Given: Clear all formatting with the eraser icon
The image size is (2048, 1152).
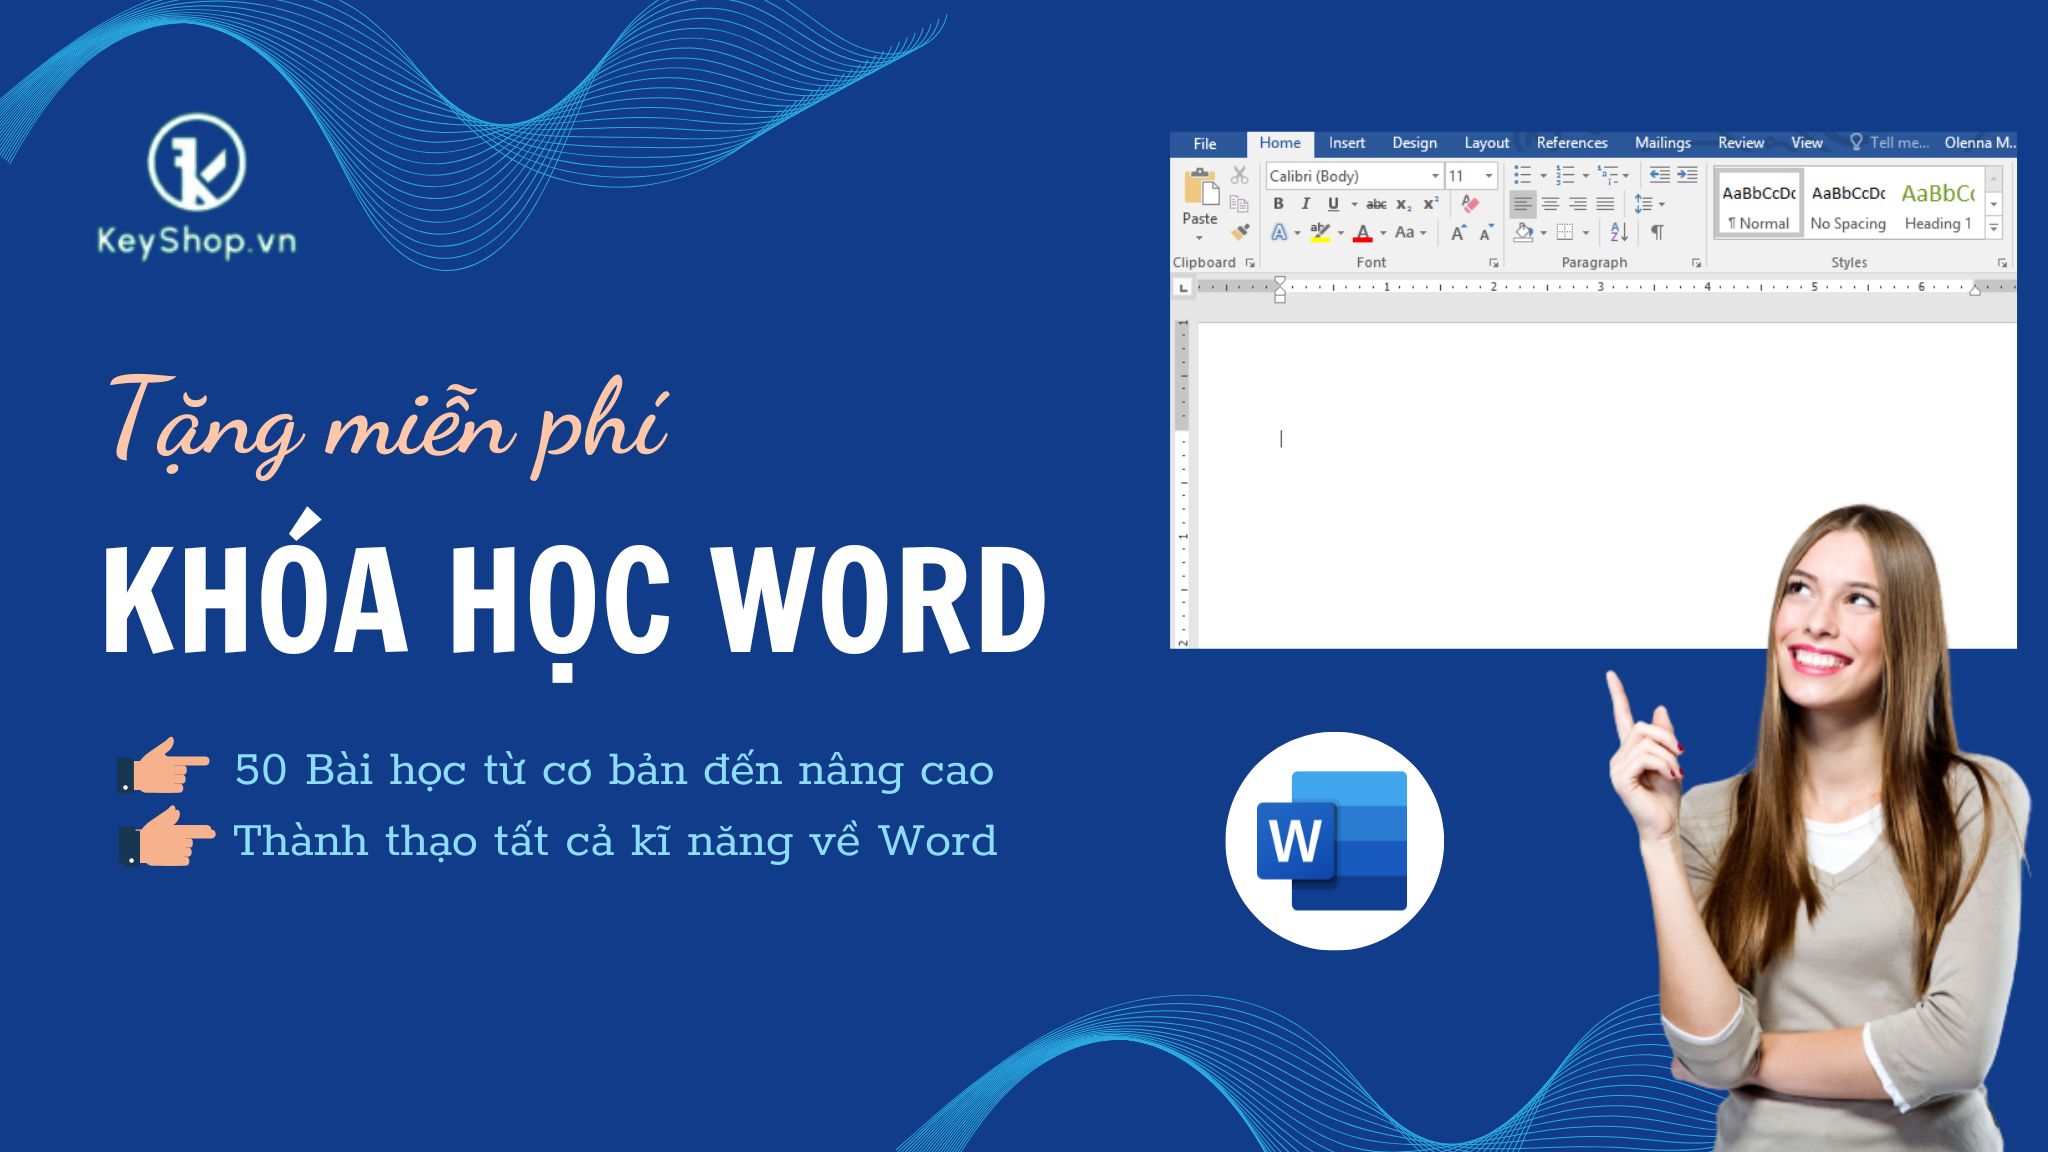Looking at the screenshot, I should (x=1469, y=203).
